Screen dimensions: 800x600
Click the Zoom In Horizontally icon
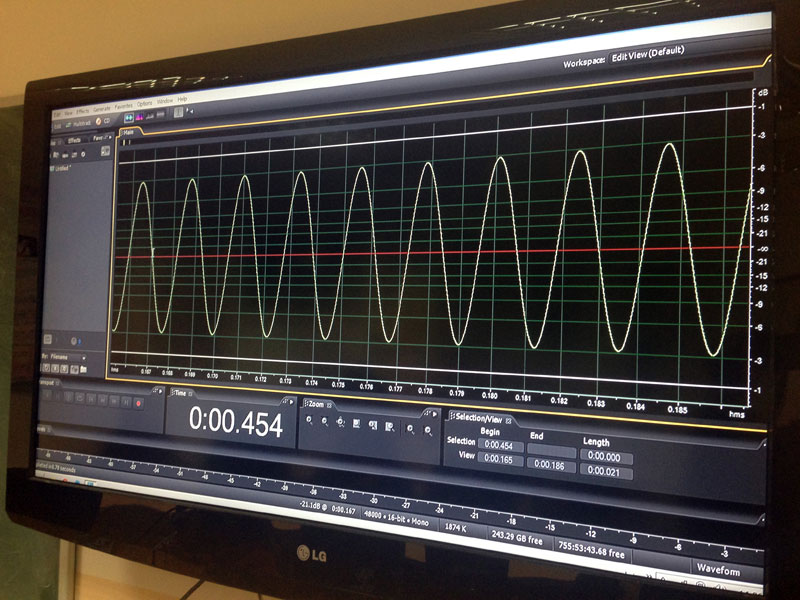[x=309, y=420]
